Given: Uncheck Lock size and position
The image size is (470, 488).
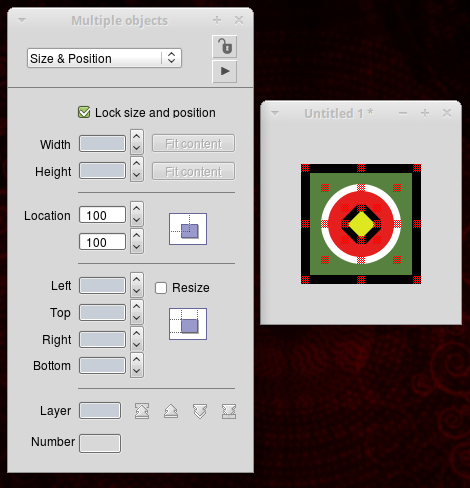Looking at the screenshot, I should (x=84, y=112).
